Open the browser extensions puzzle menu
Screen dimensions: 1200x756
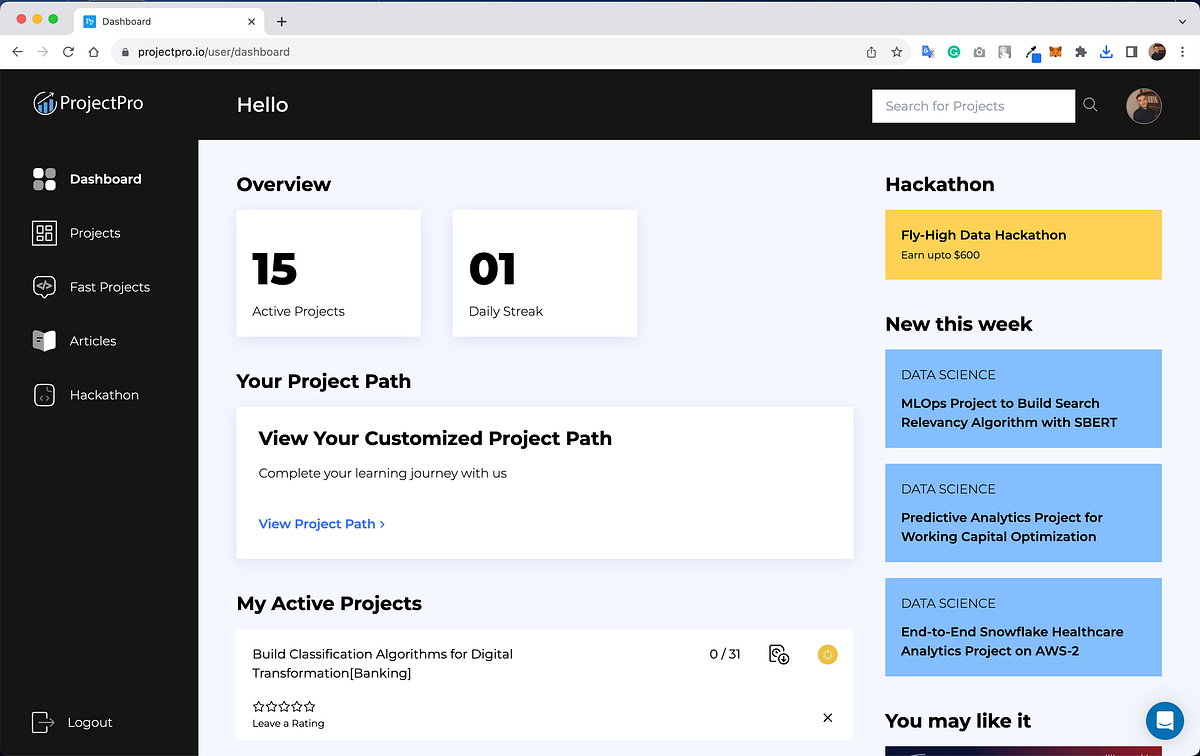[x=1081, y=51]
